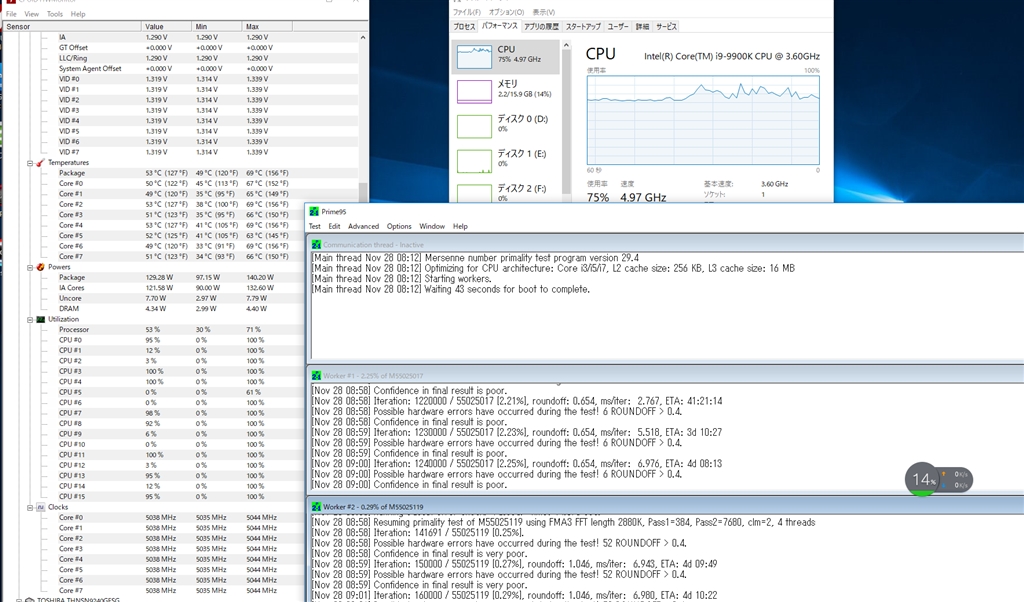Click Prime95 title bar icon
Screen dimensions: 1024x602
coord(314,212)
